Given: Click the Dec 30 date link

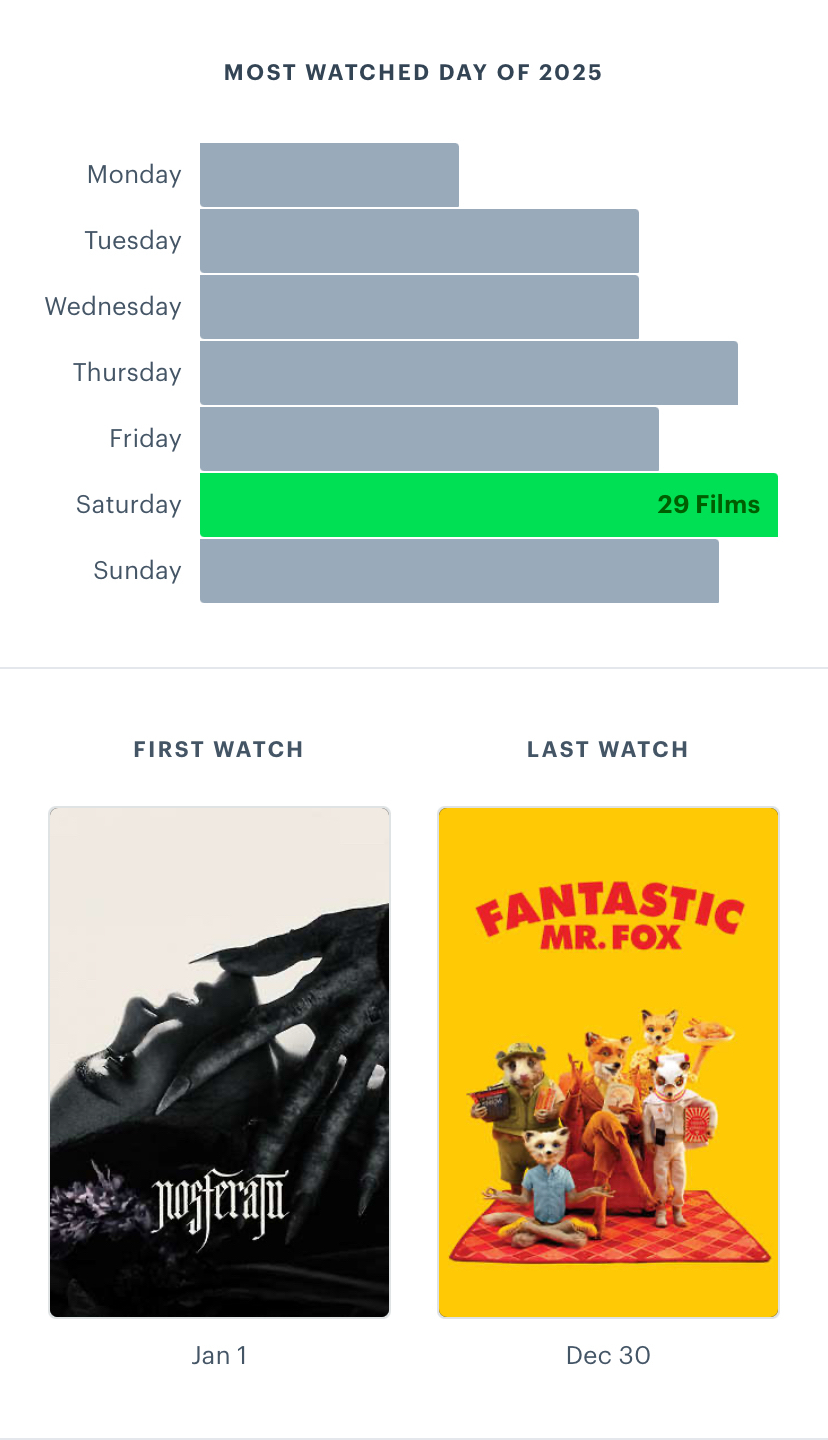Looking at the screenshot, I should tap(608, 1356).
